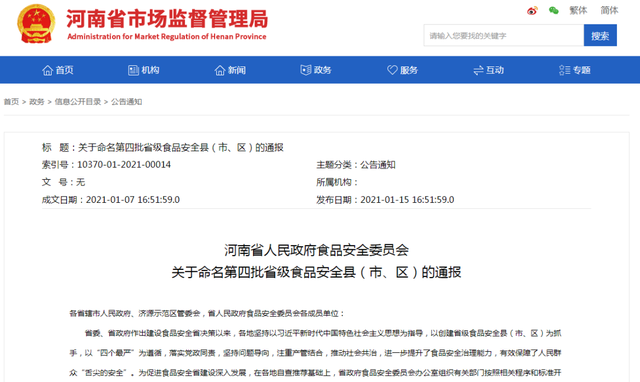Select index number 10370-01-2021-00014

[124, 164]
